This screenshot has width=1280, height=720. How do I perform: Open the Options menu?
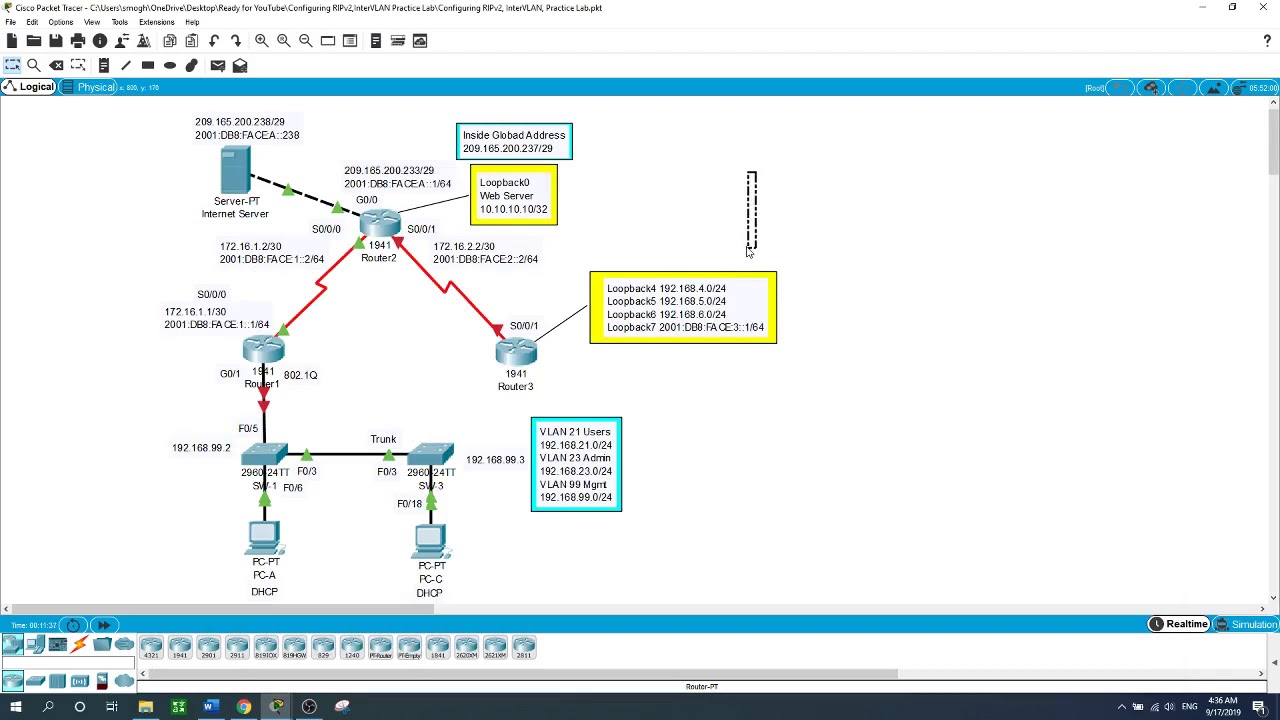(60, 22)
